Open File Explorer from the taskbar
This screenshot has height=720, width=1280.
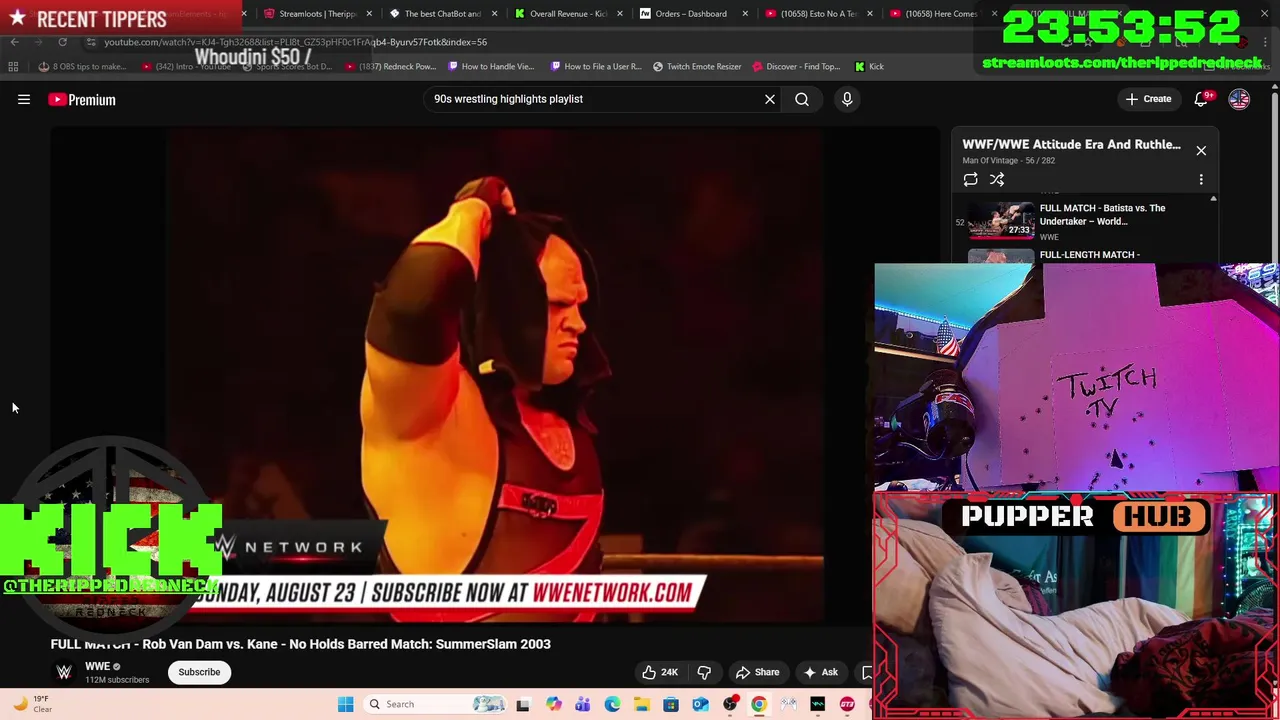(x=641, y=704)
